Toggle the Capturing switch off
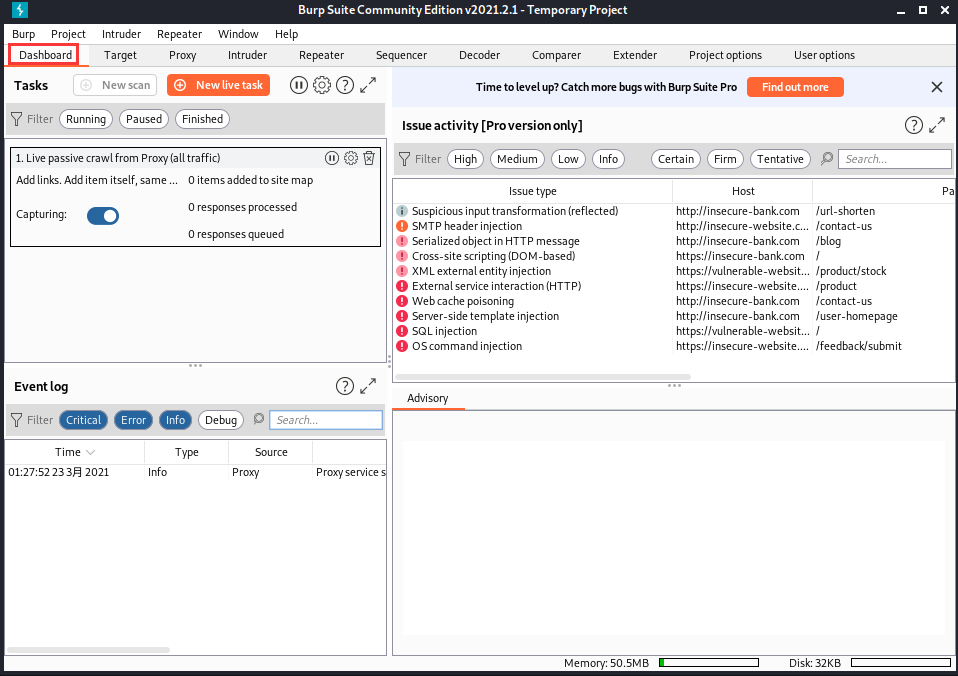 103,216
